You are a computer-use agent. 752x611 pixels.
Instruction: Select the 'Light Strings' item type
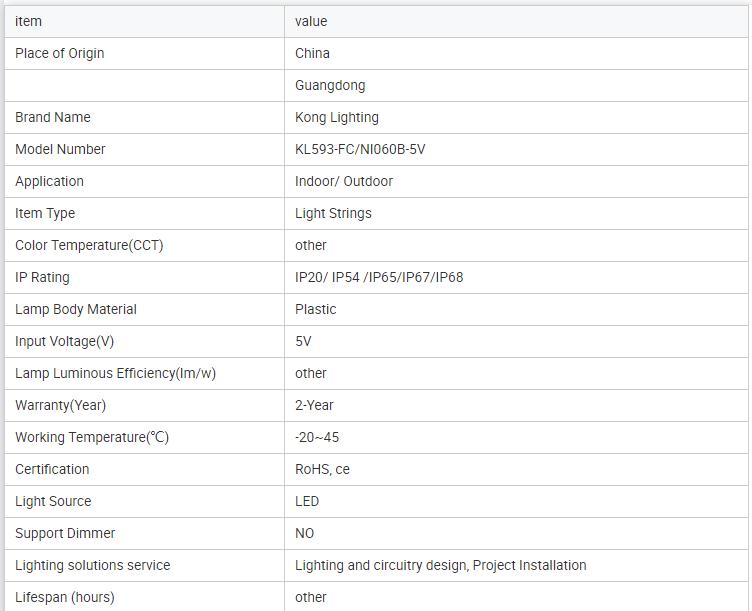tap(333, 213)
